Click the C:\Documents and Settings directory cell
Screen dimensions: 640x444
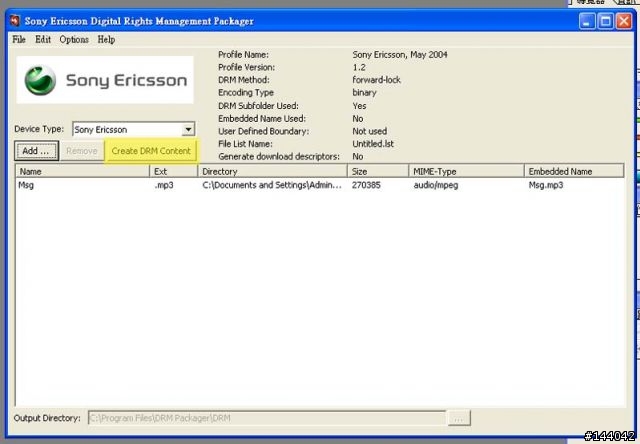pos(272,185)
